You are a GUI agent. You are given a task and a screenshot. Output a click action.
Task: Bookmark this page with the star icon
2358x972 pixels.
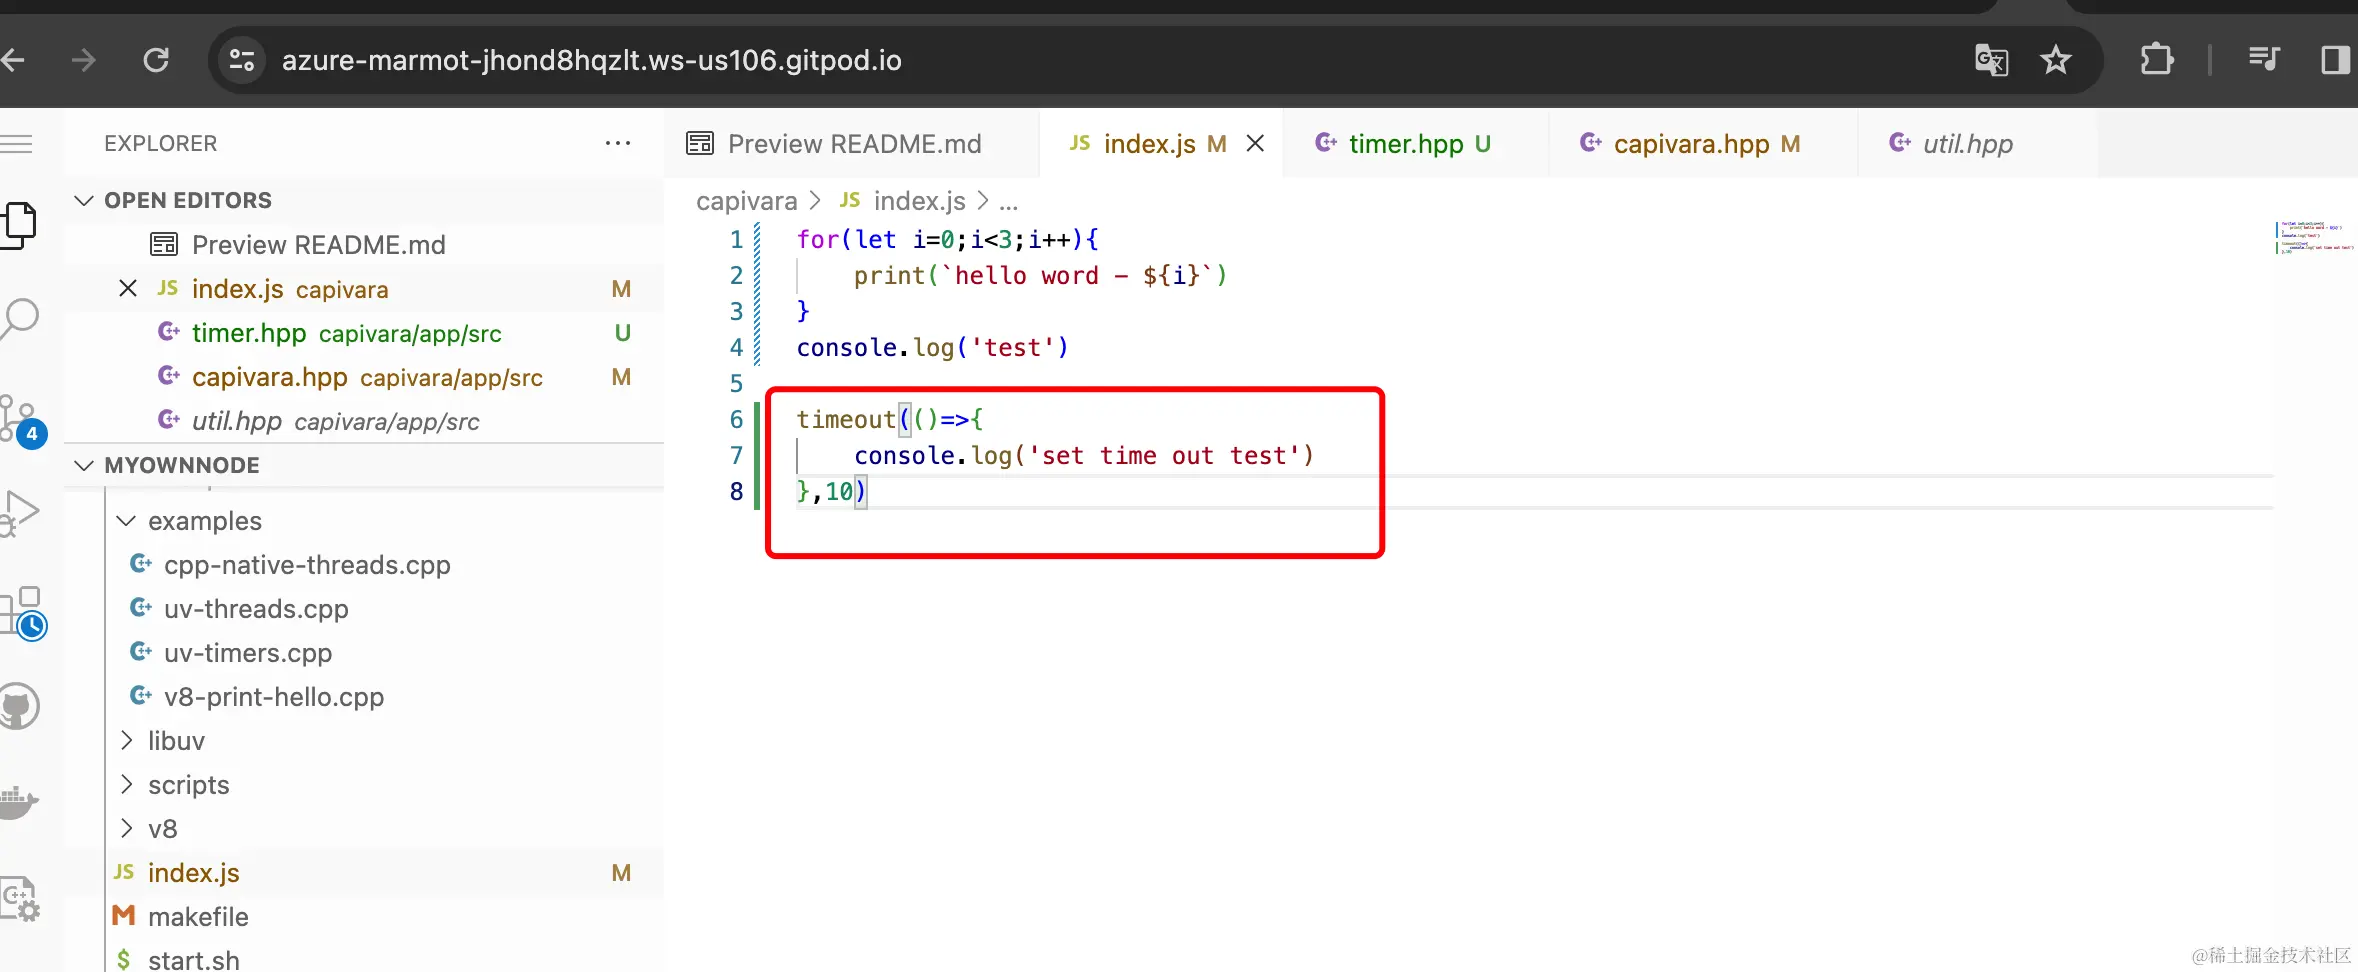pyautogui.click(x=2056, y=60)
